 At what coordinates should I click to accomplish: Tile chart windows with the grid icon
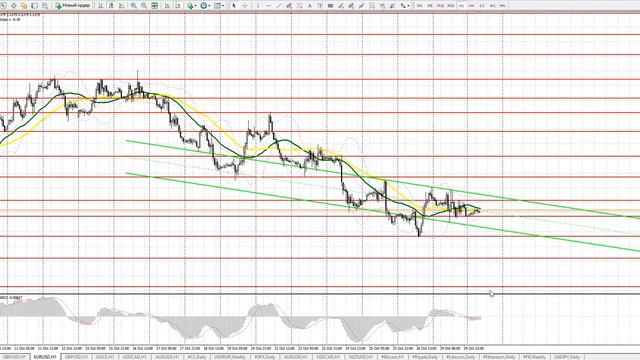tap(155, 6)
